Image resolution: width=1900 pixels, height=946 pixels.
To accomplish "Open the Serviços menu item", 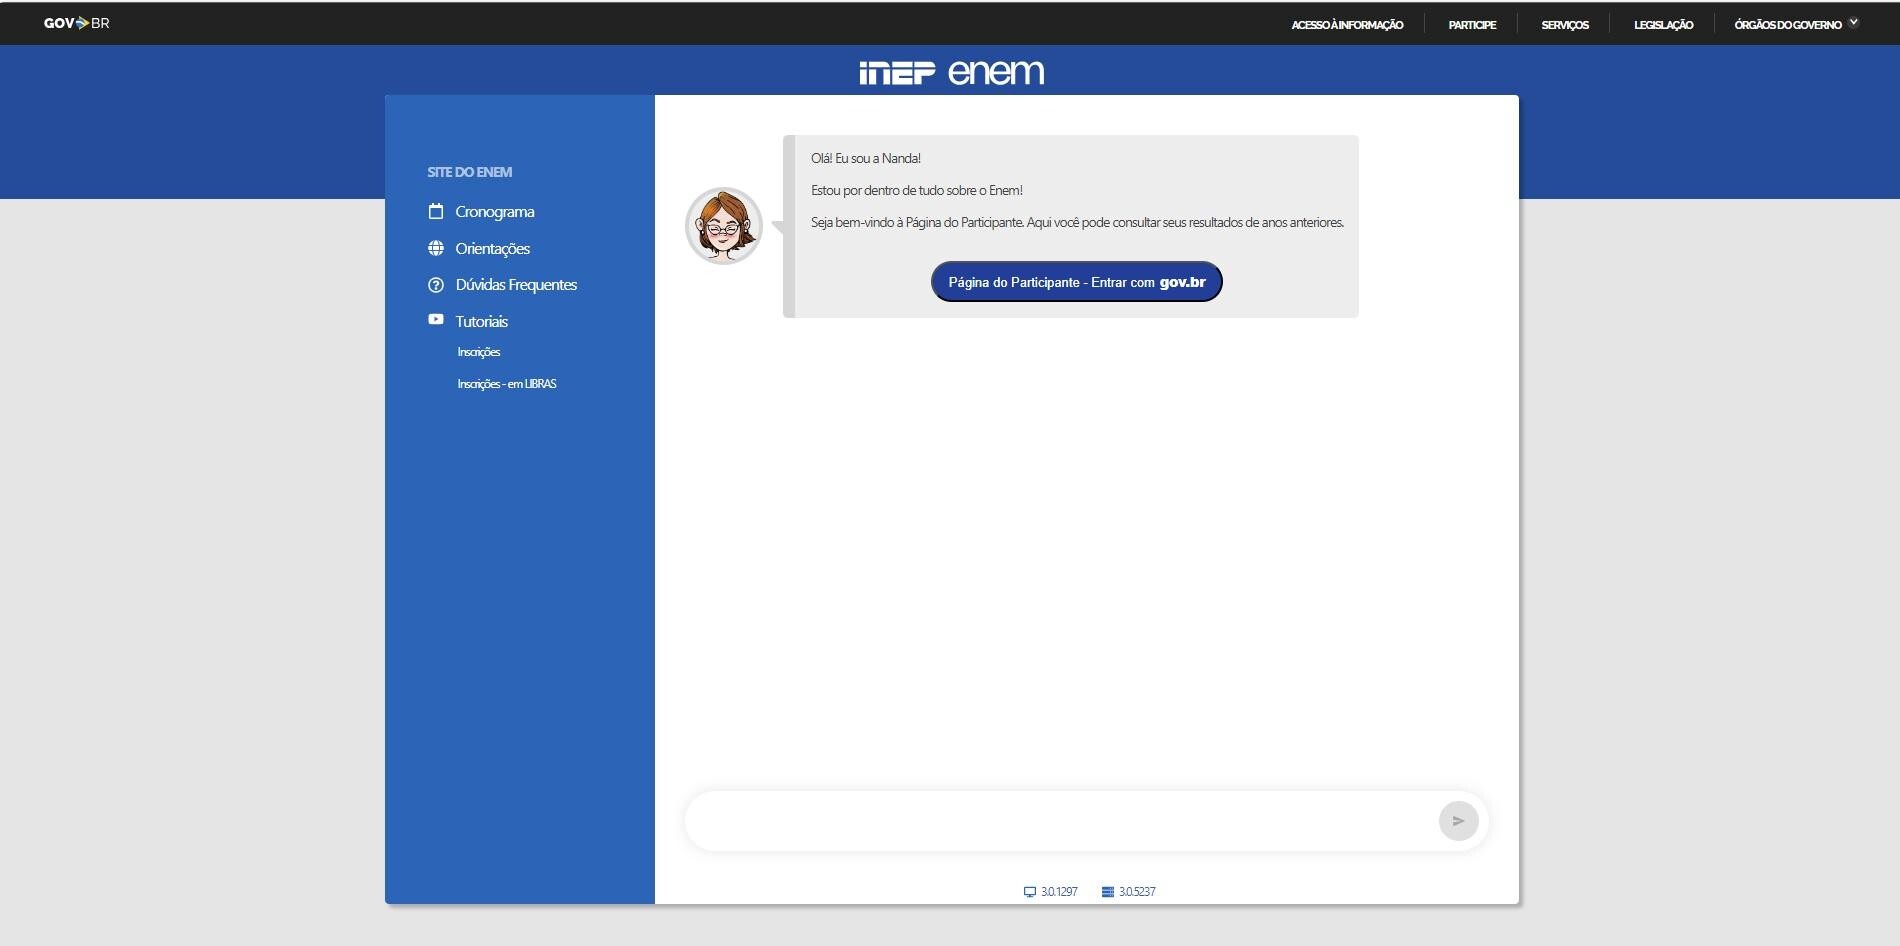I will tap(1565, 25).
